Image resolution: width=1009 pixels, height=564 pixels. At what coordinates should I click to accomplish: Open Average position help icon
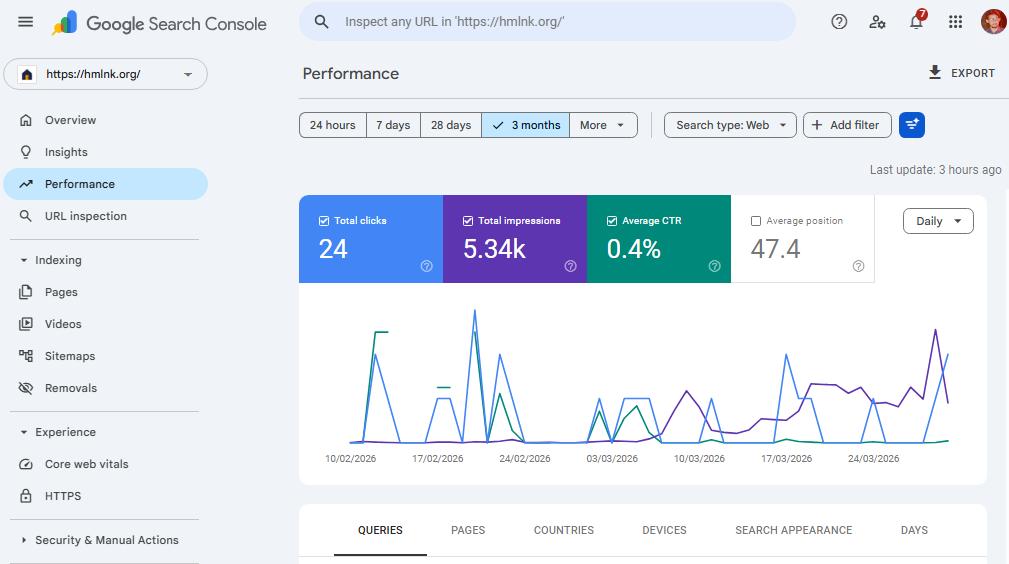(x=858, y=266)
